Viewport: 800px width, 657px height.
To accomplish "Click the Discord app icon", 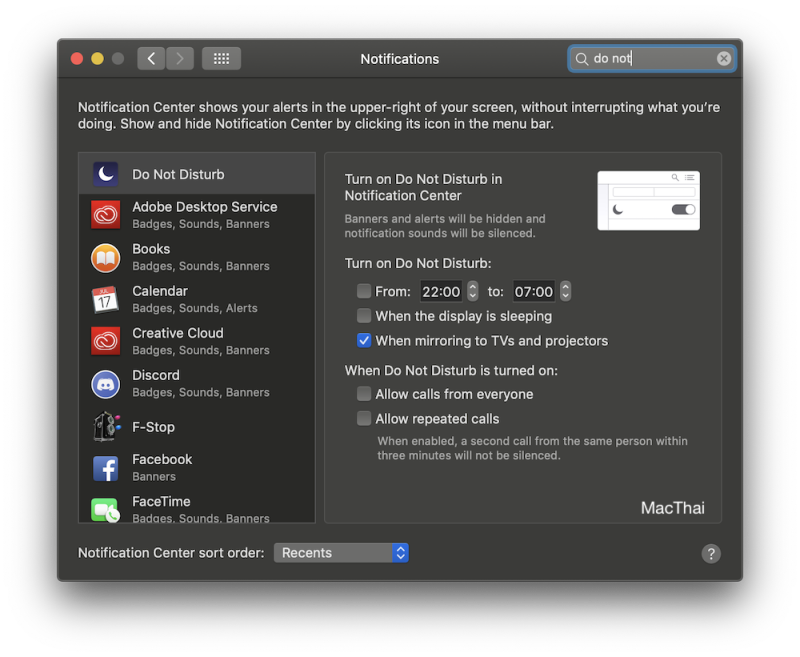I will click(105, 382).
